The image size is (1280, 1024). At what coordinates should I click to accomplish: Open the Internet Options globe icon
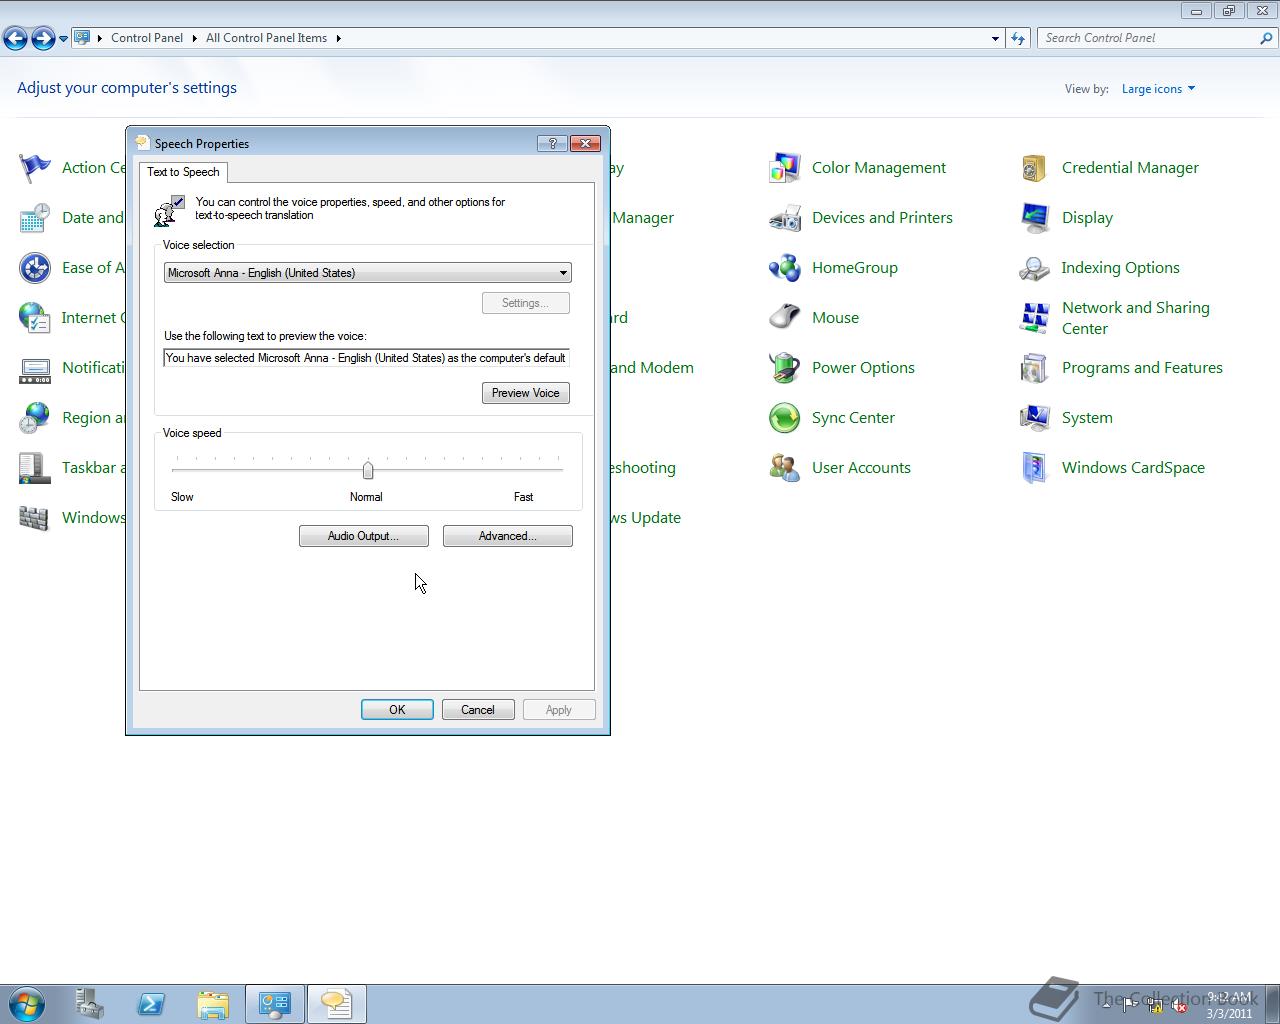[x=35, y=318]
